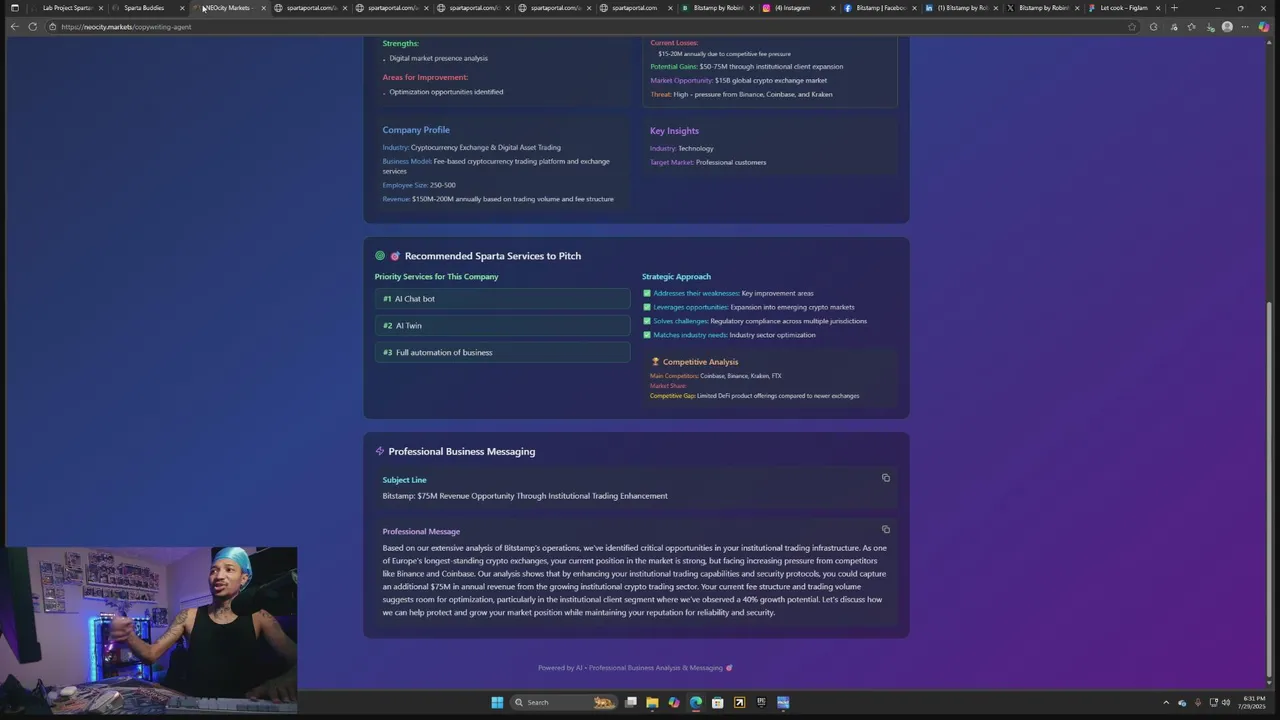Click the Key Insights heading
The image size is (1280, 720).
pos(674,131)
